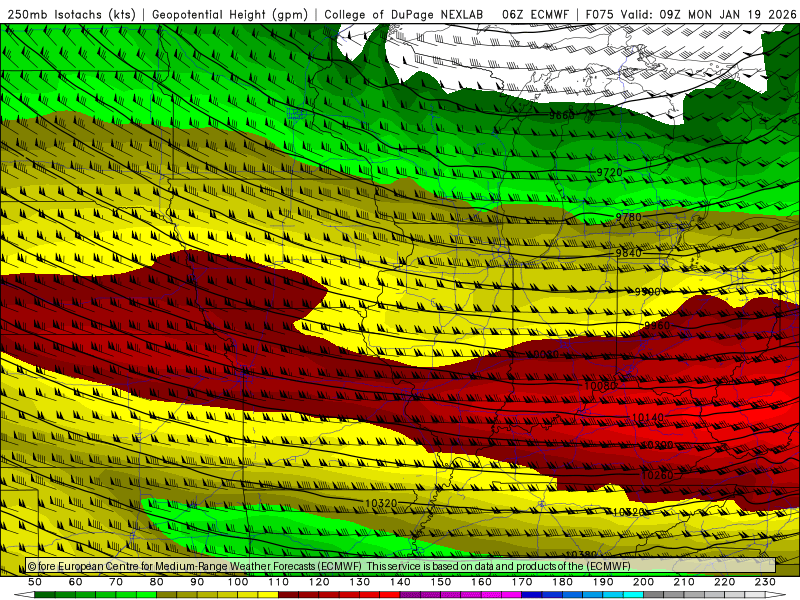This screenshot has height=600, width=800.
Task: Click the ECMWF copyright notice text
Action: click(329, 566)
